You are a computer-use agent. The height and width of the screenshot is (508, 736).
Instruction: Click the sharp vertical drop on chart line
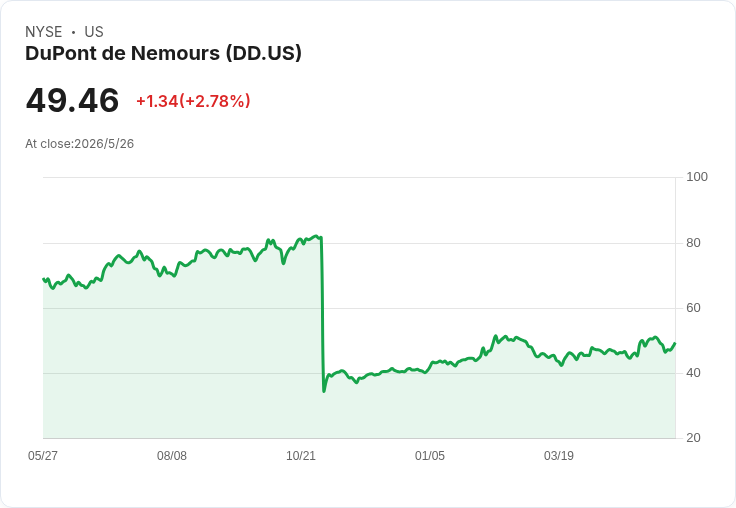click(322, 315)
